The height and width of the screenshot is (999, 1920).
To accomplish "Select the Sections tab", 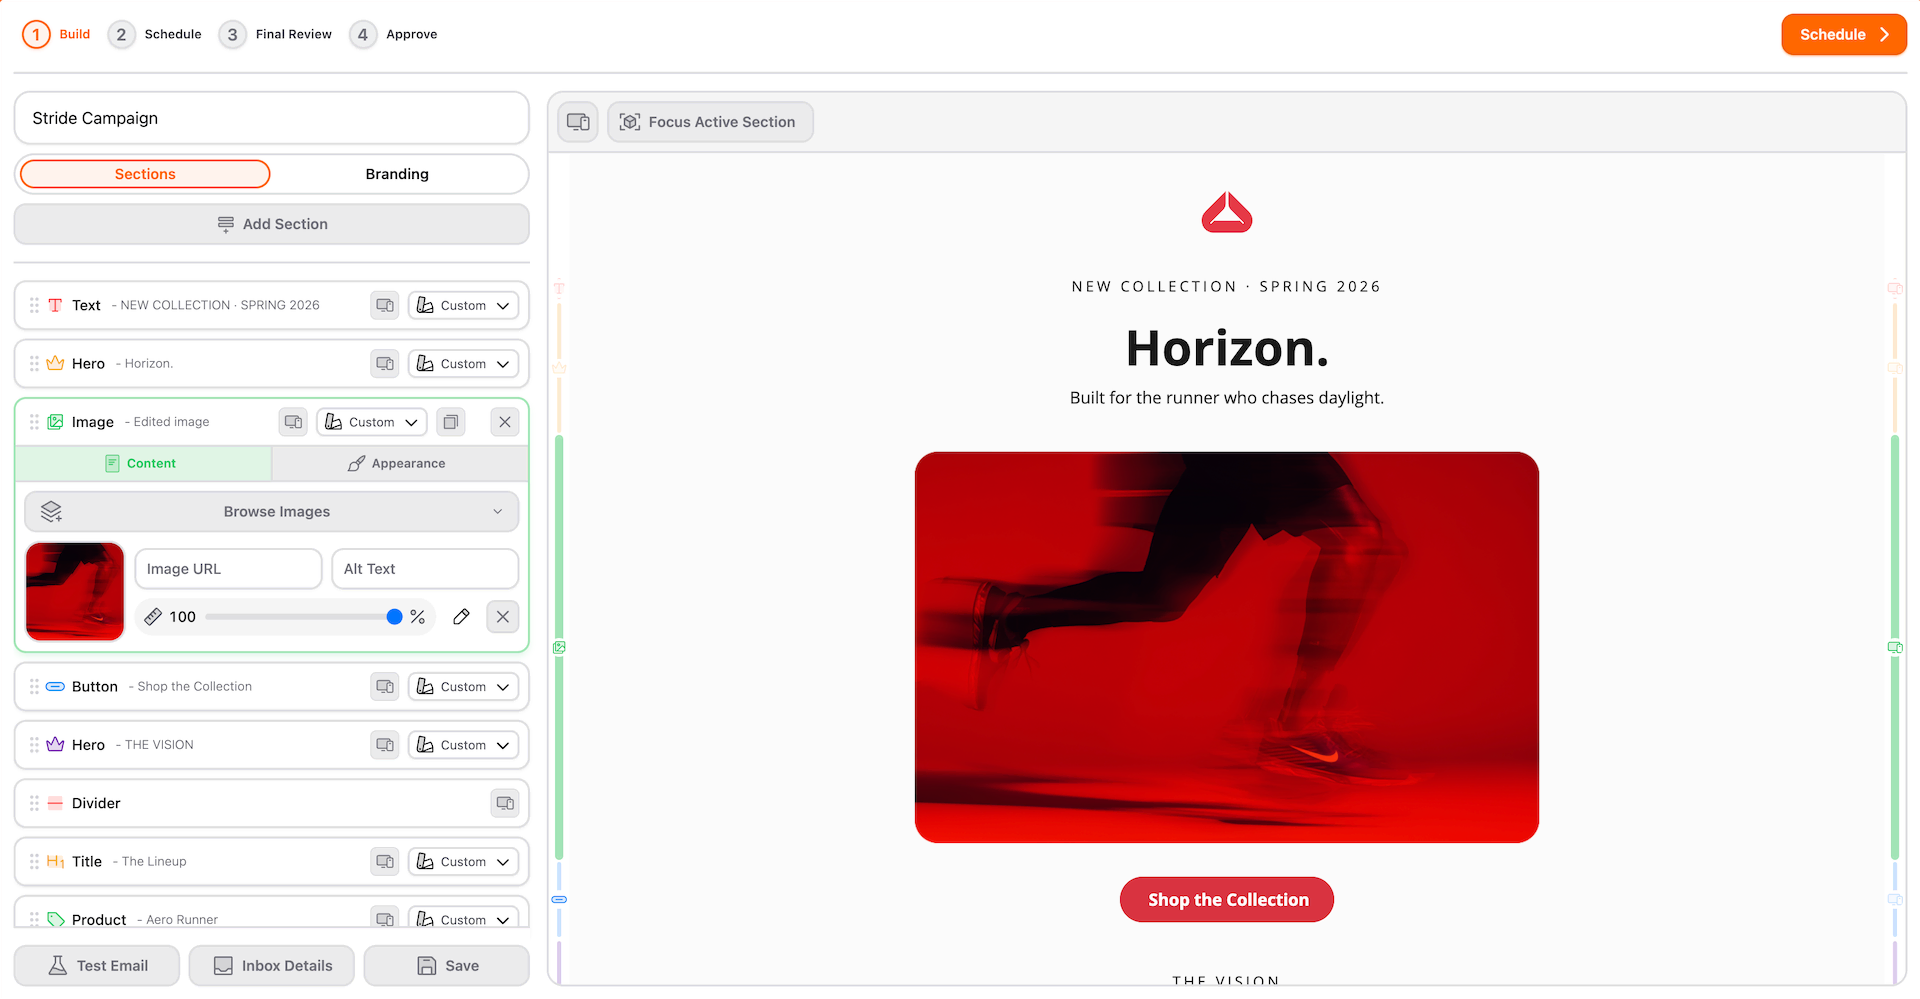I will click(145, 174).
